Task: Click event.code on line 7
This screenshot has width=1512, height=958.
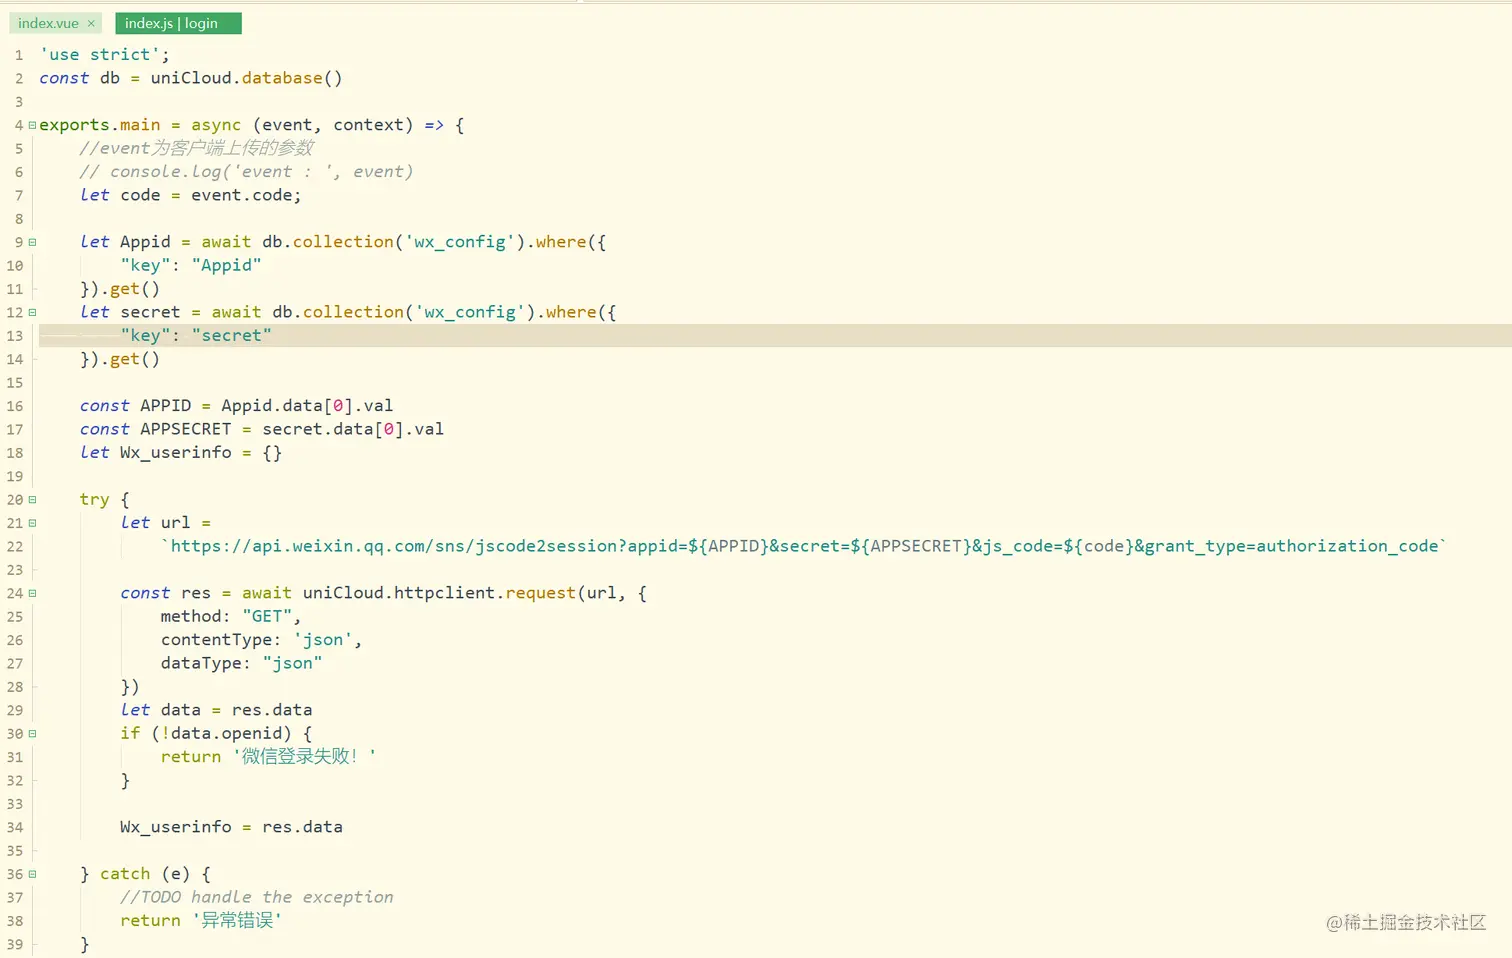Action: click(241, 195)
